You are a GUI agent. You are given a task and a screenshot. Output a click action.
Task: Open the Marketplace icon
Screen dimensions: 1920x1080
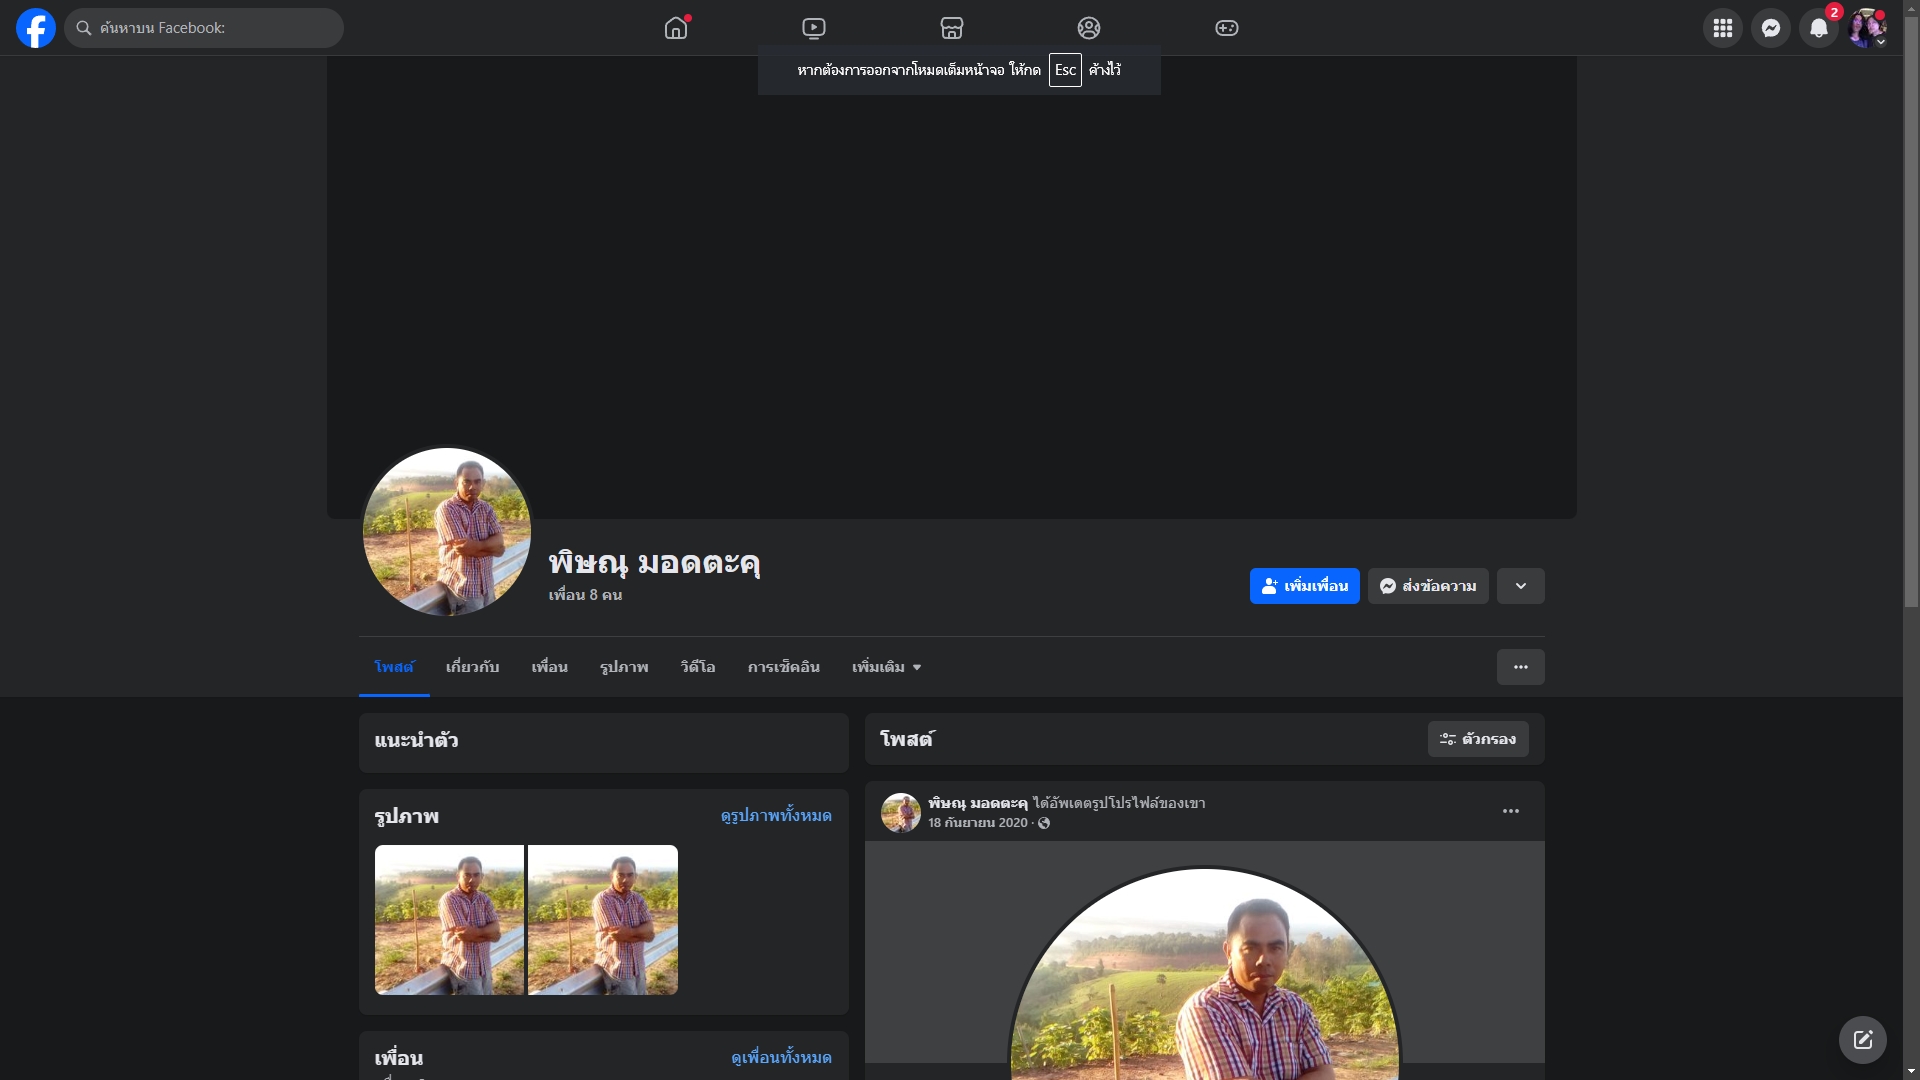952,28
